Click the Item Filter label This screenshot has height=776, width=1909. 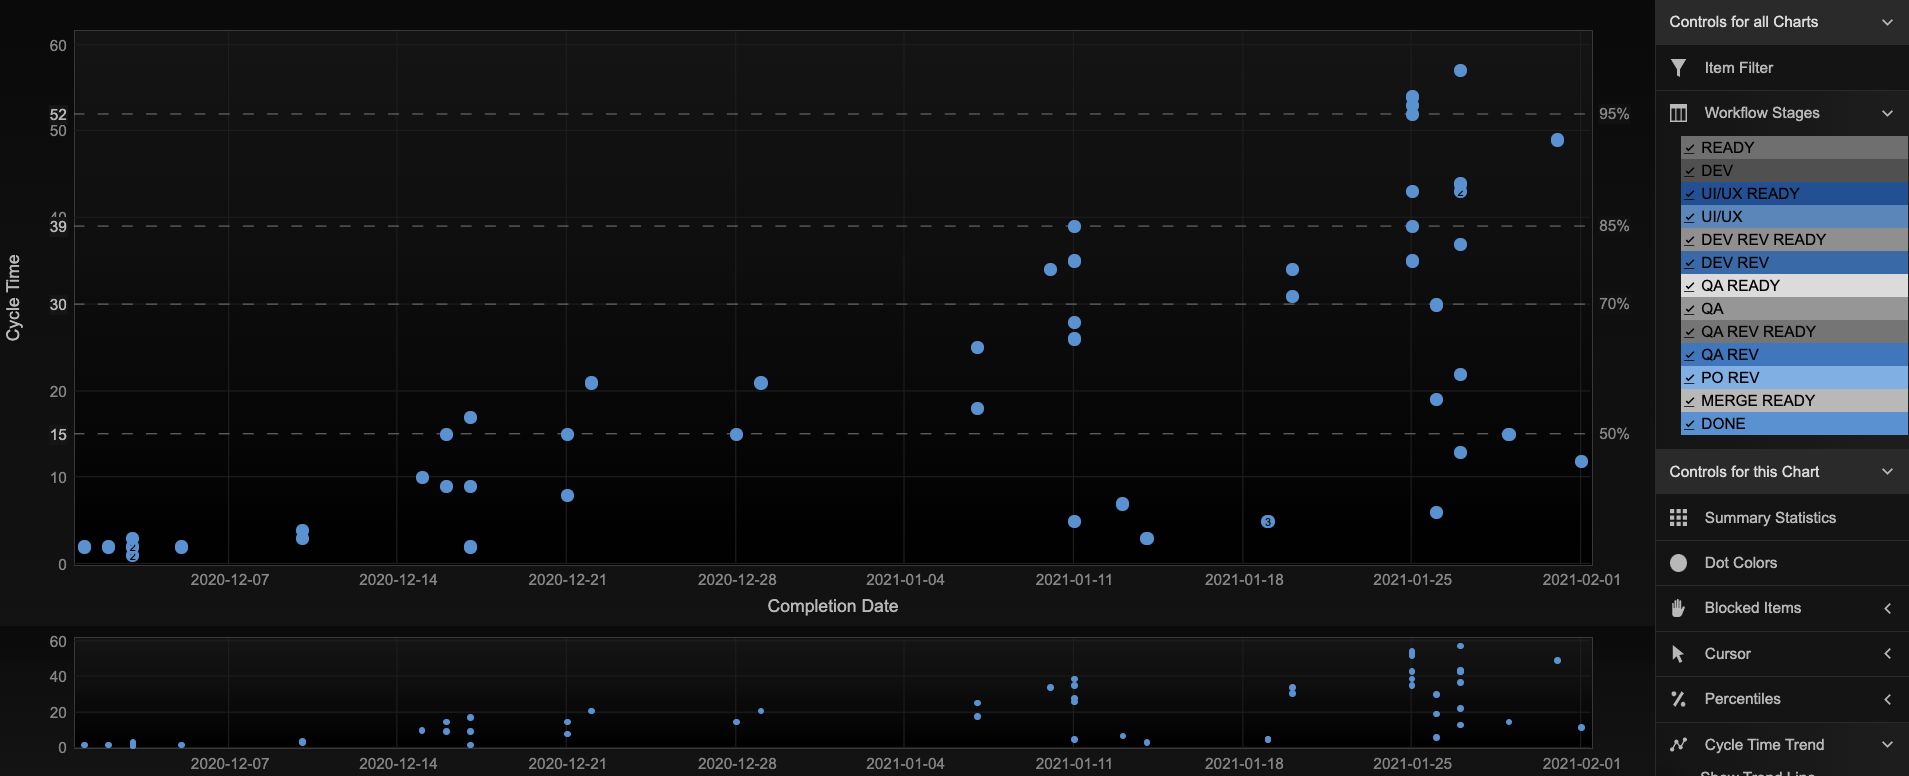point(1738,68)
